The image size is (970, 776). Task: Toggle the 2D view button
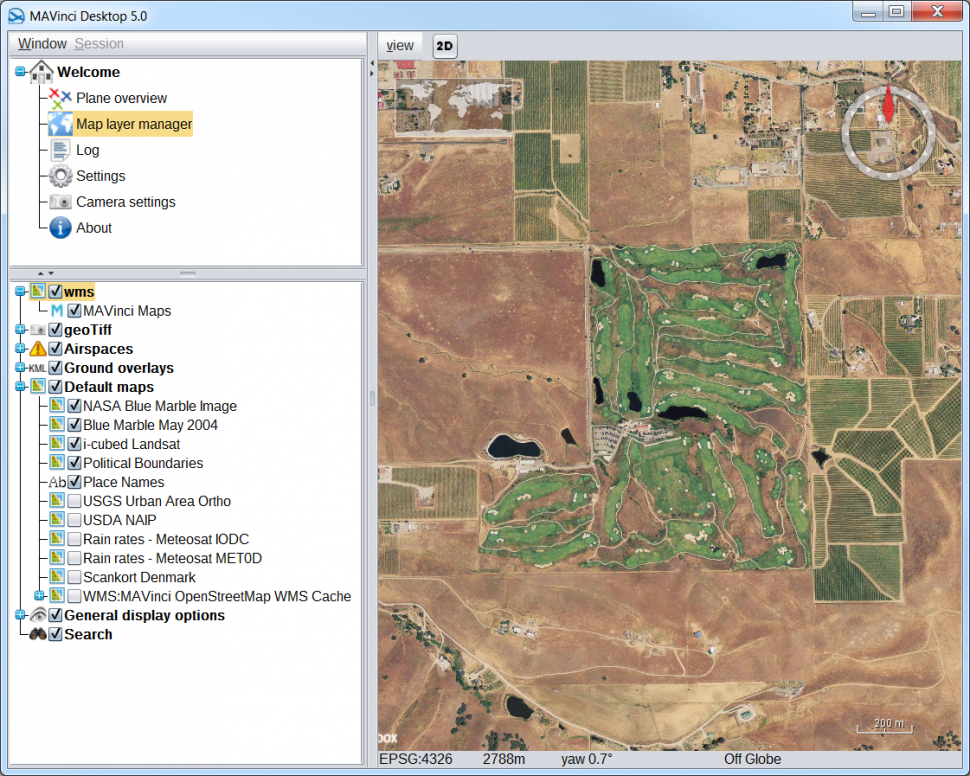point(445,46)
